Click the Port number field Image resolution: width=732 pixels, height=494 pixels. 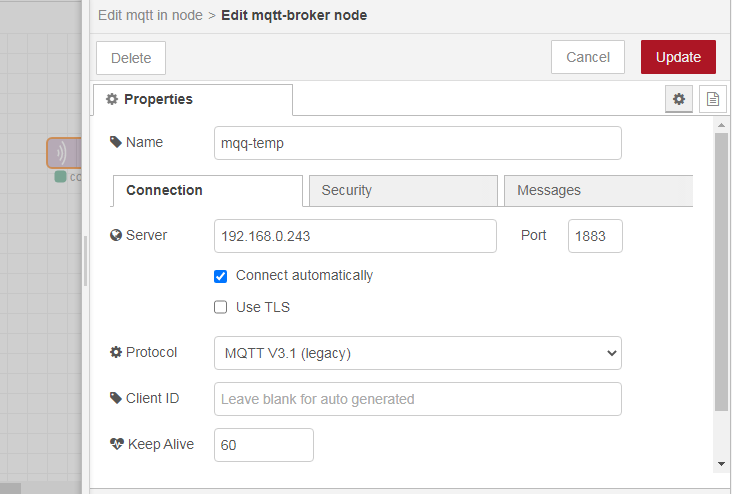[x=595, y=236]
